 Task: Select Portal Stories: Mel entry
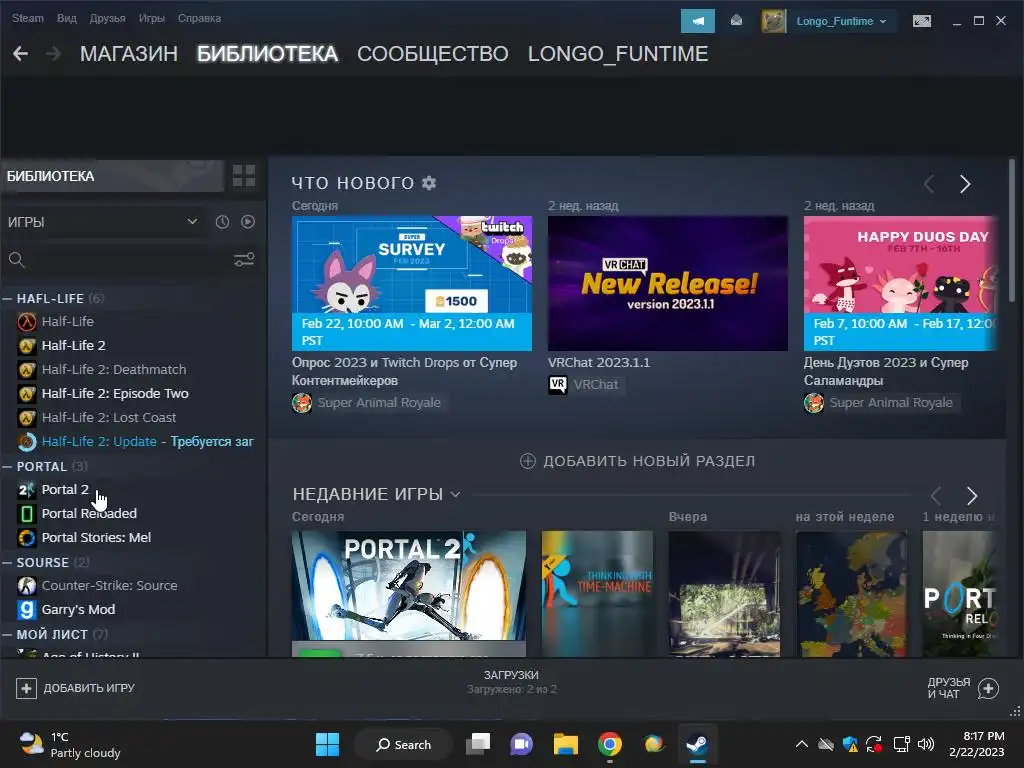coord(96,537)
